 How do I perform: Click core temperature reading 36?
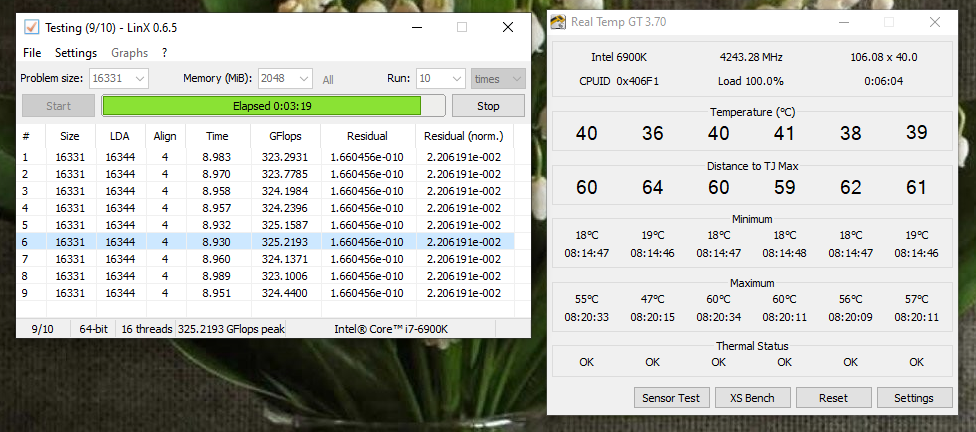point(652,133)
